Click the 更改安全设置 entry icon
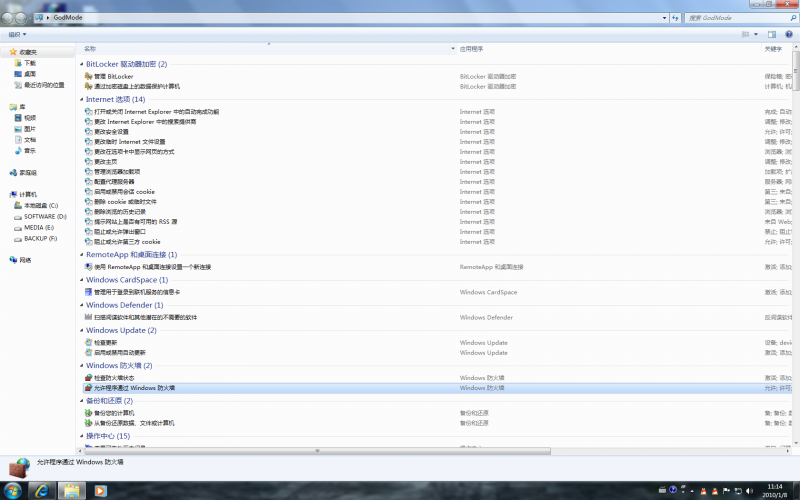800x500 pixels. click(x=88, y=132)
